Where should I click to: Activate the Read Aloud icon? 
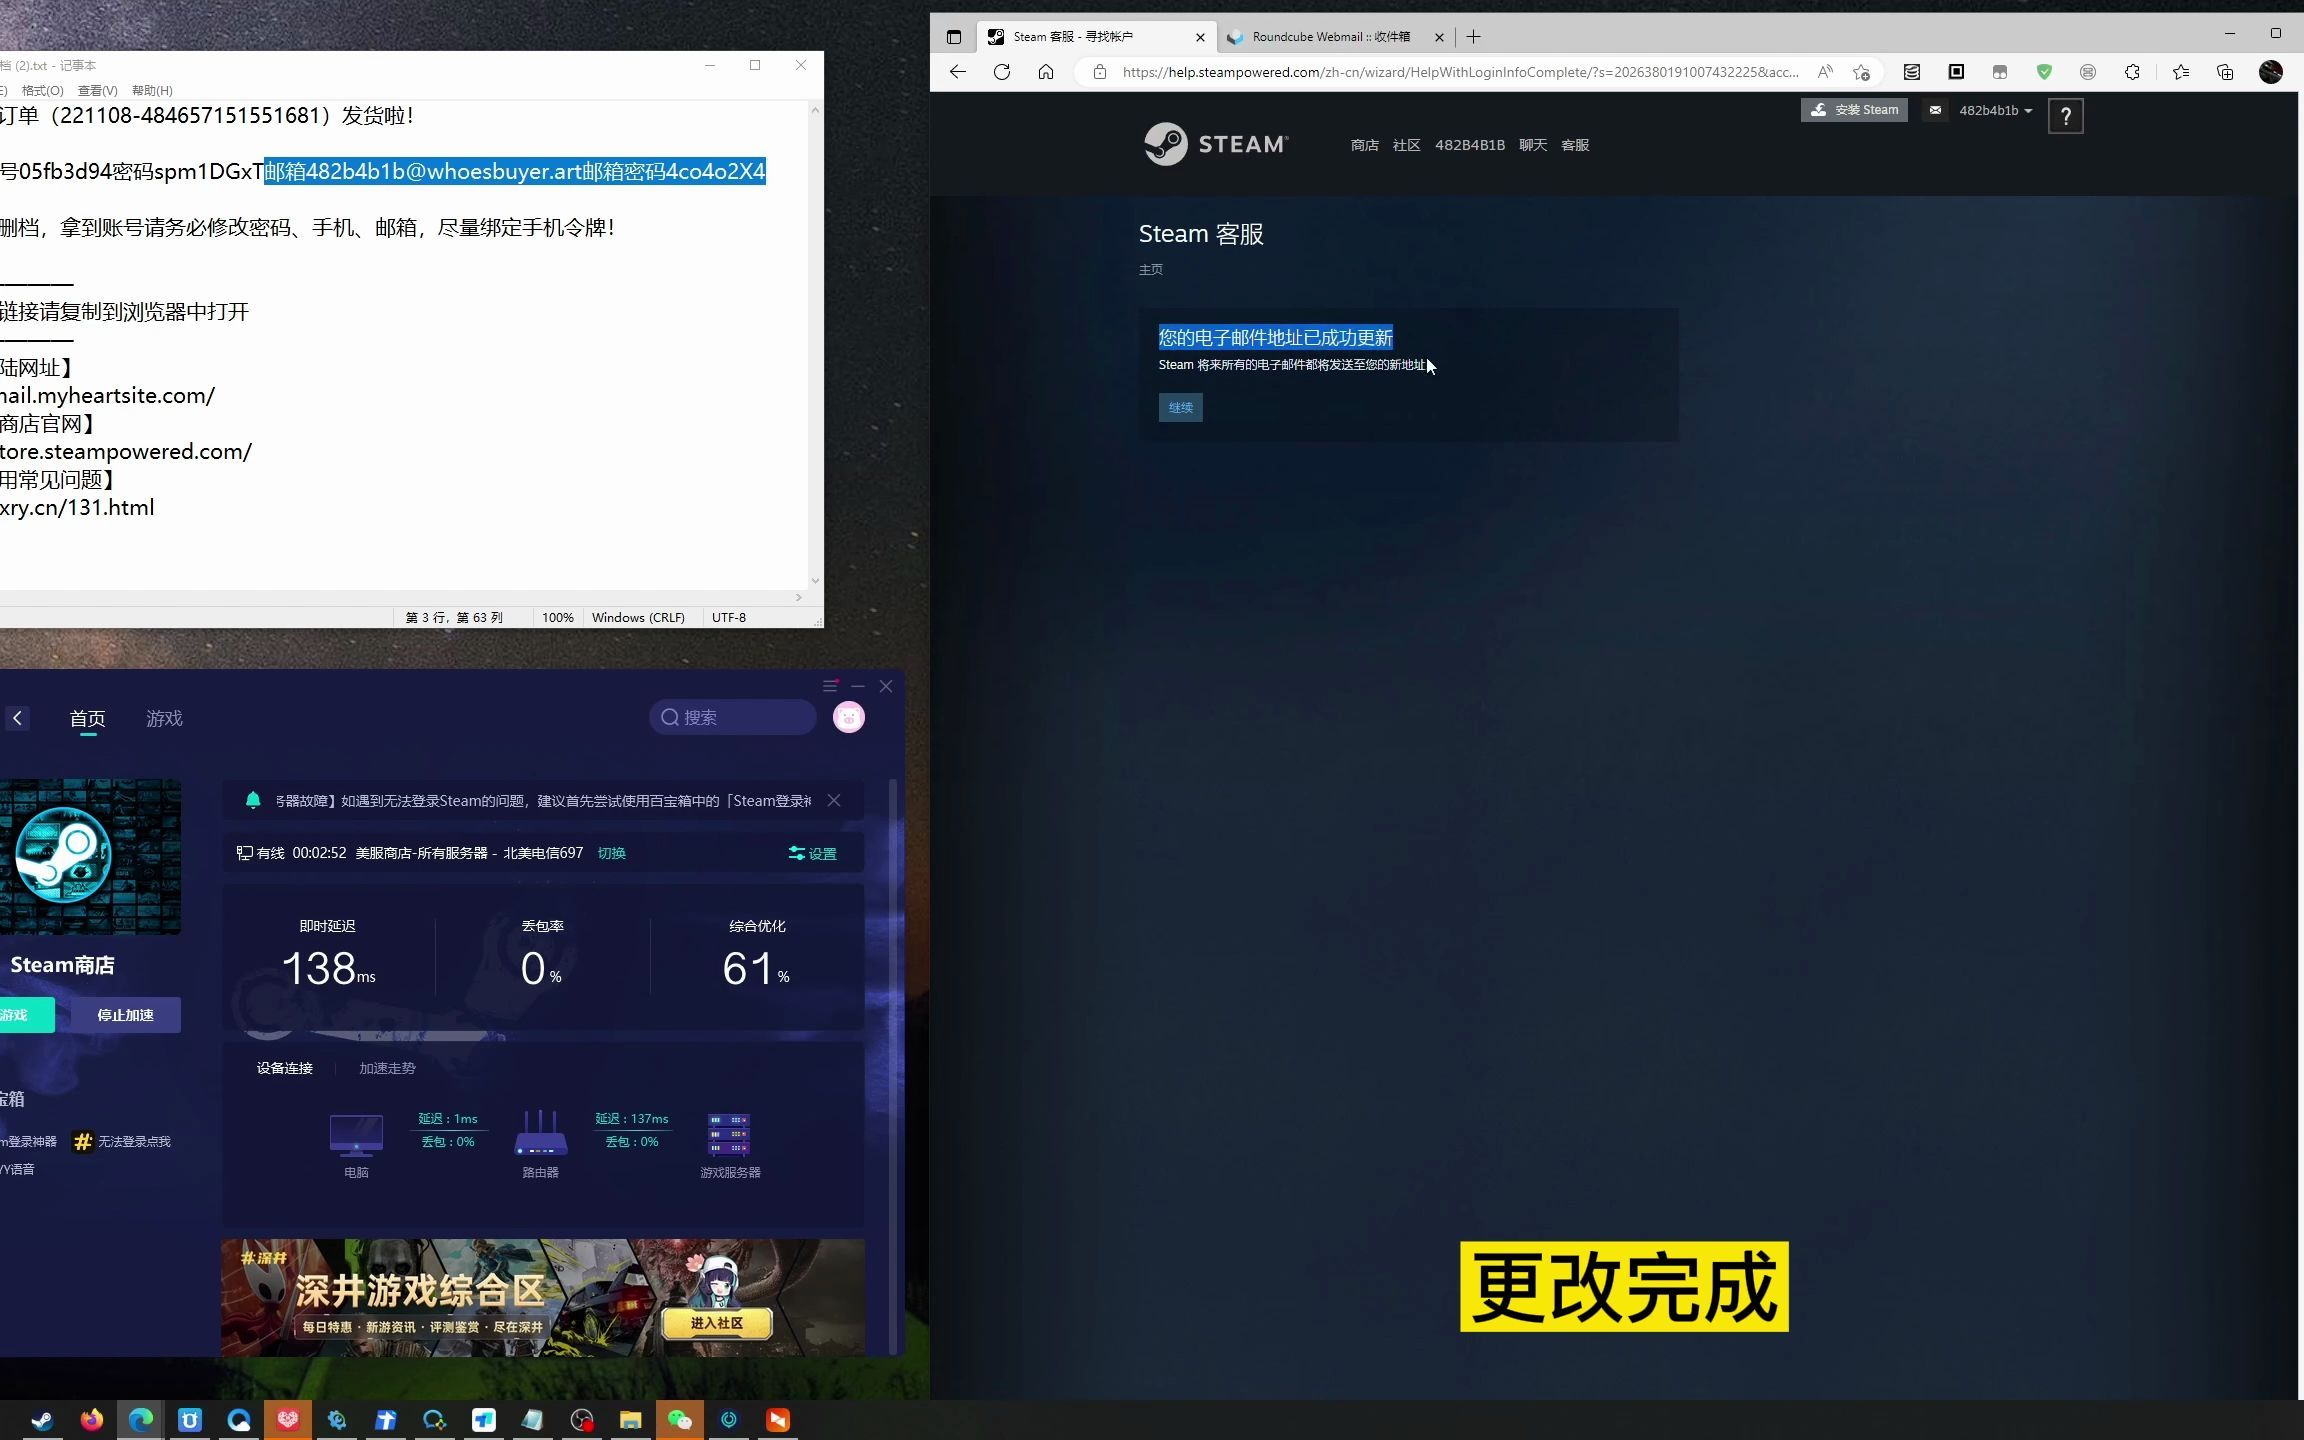(1825, 72)
